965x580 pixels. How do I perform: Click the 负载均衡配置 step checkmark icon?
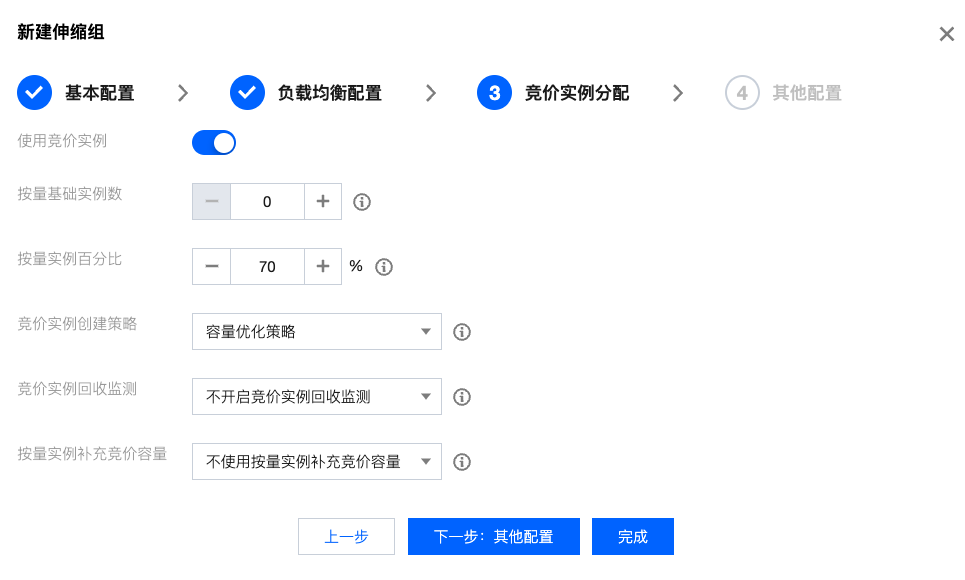(247, 93)
